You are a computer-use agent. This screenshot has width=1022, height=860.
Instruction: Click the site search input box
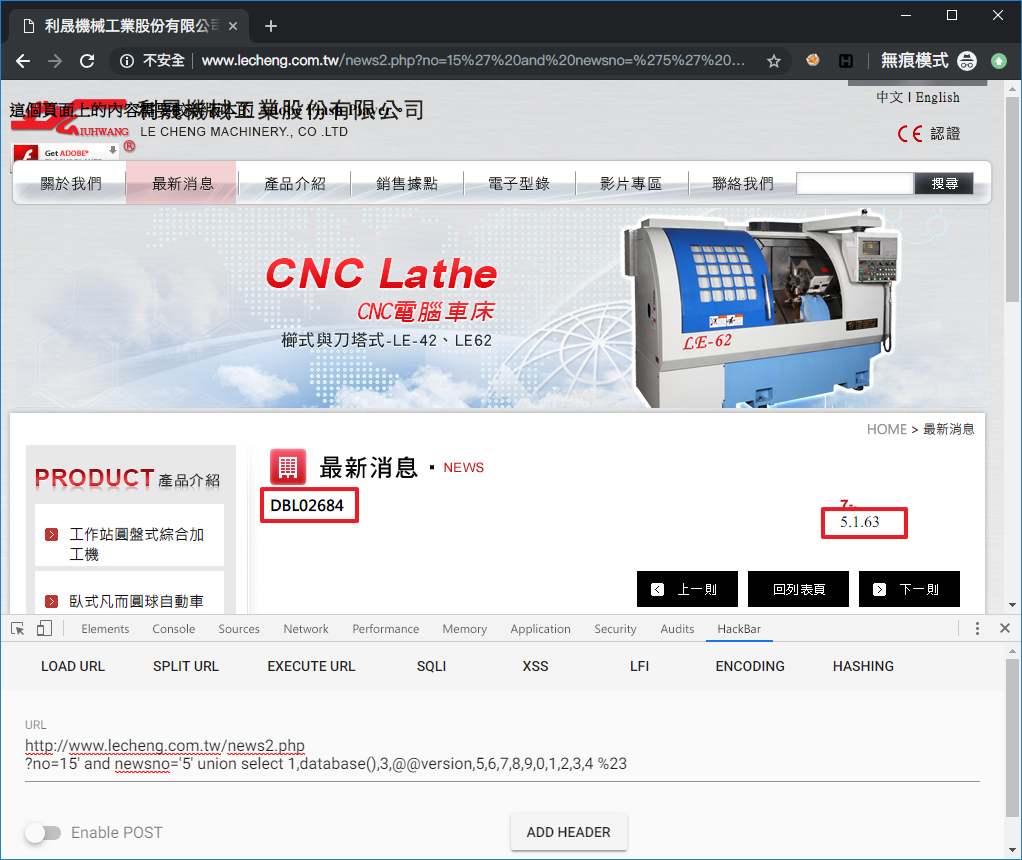tap(855, 184)
